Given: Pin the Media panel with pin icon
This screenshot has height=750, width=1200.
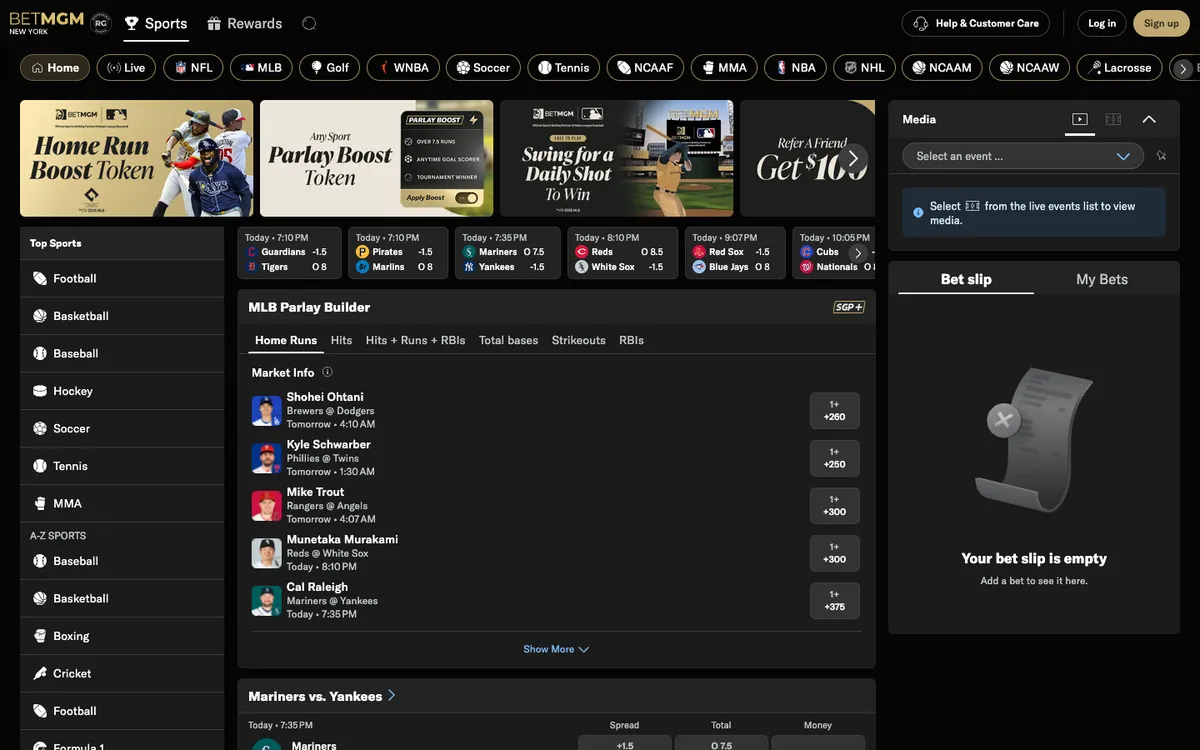Looking at the screenshot, I should [1161, 156].
